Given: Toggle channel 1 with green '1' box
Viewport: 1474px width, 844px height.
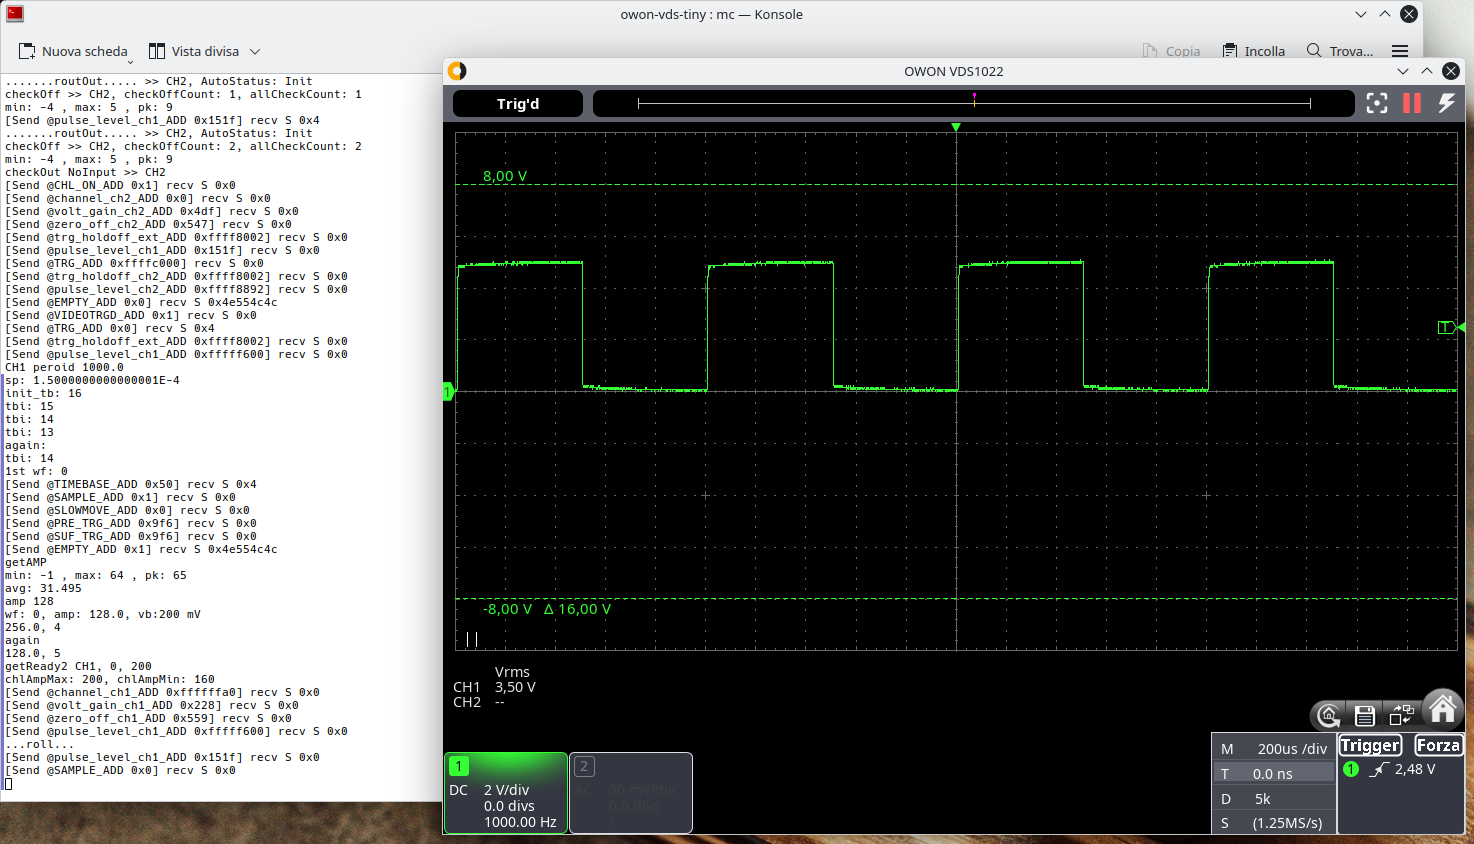Looking at the screenshot, I should pyautogui.click(x=458, y=766).
